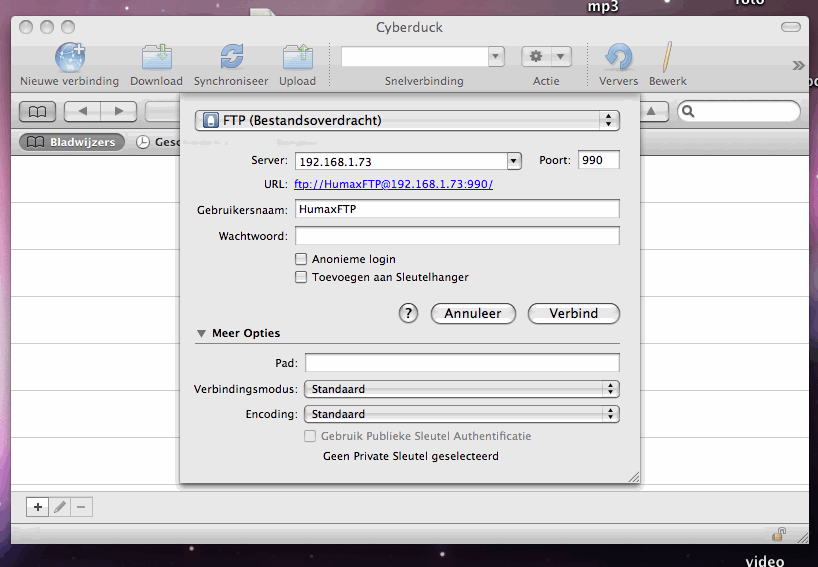Click the Snelverbinding text field
This screenshot has height=567, width=818.
tap(415, 56)
